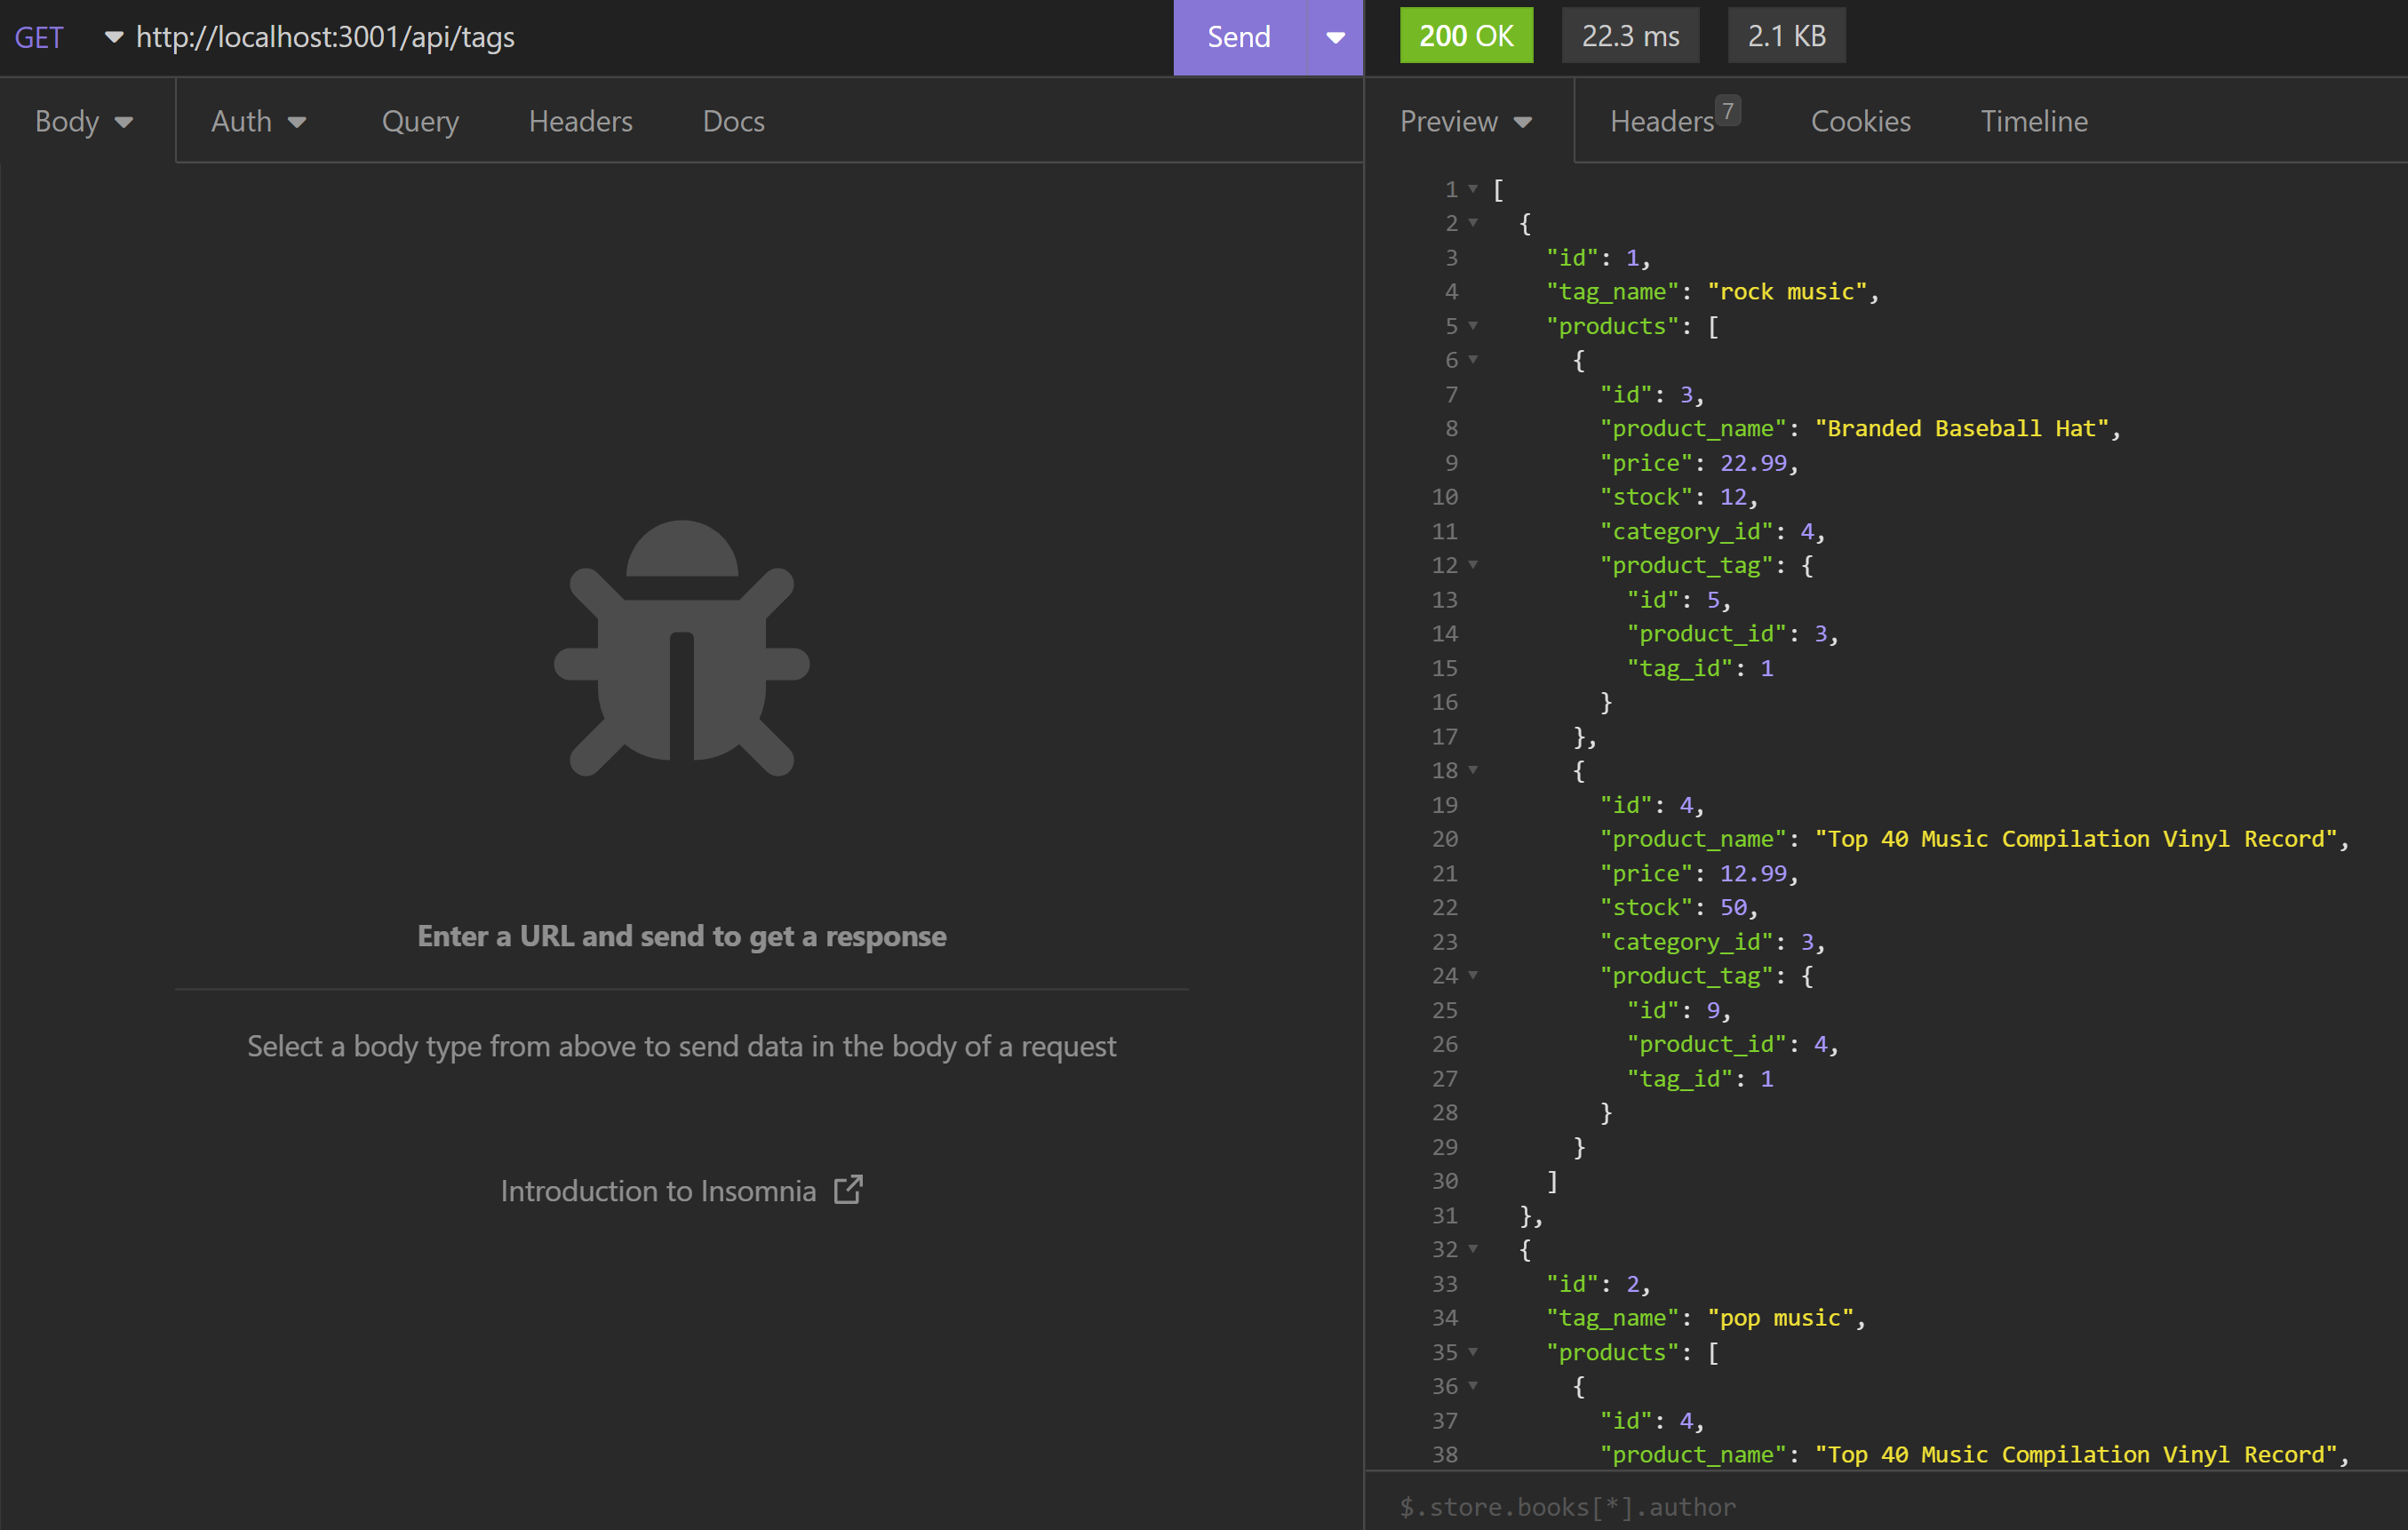
Task: Click the external link icon beside Introduction to Insomnia
Action: (849, 1190)
